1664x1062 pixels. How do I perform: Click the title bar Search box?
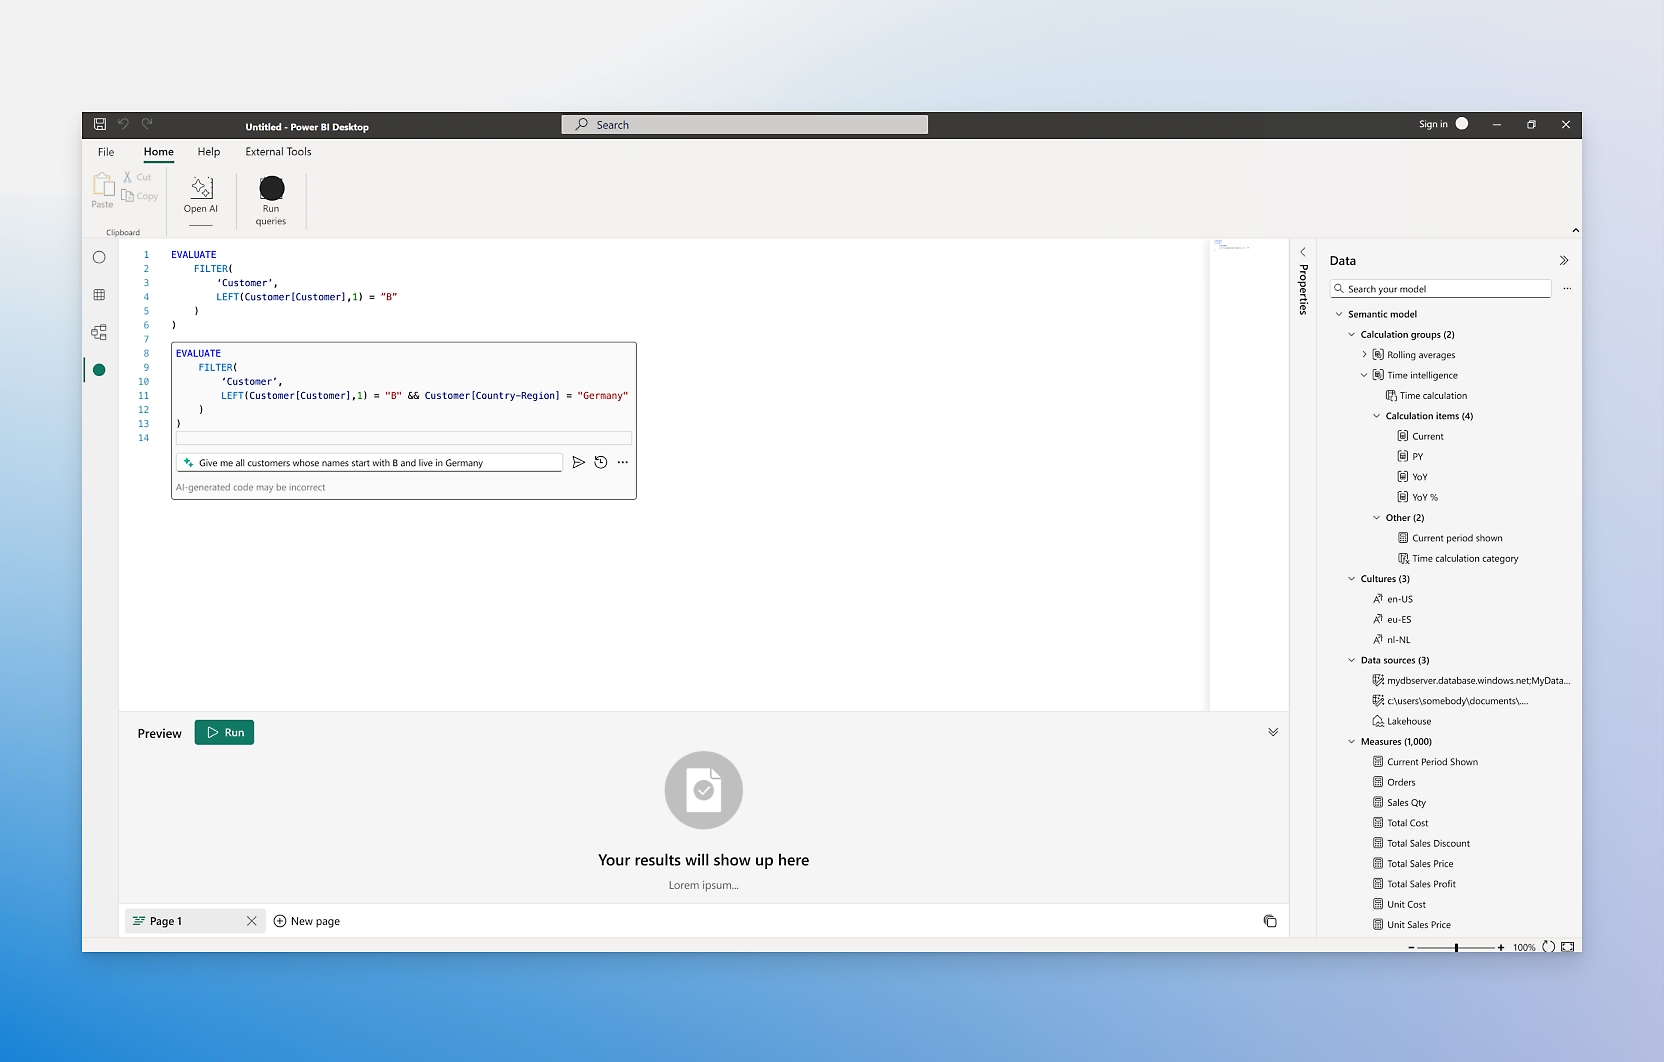(745, 125)
